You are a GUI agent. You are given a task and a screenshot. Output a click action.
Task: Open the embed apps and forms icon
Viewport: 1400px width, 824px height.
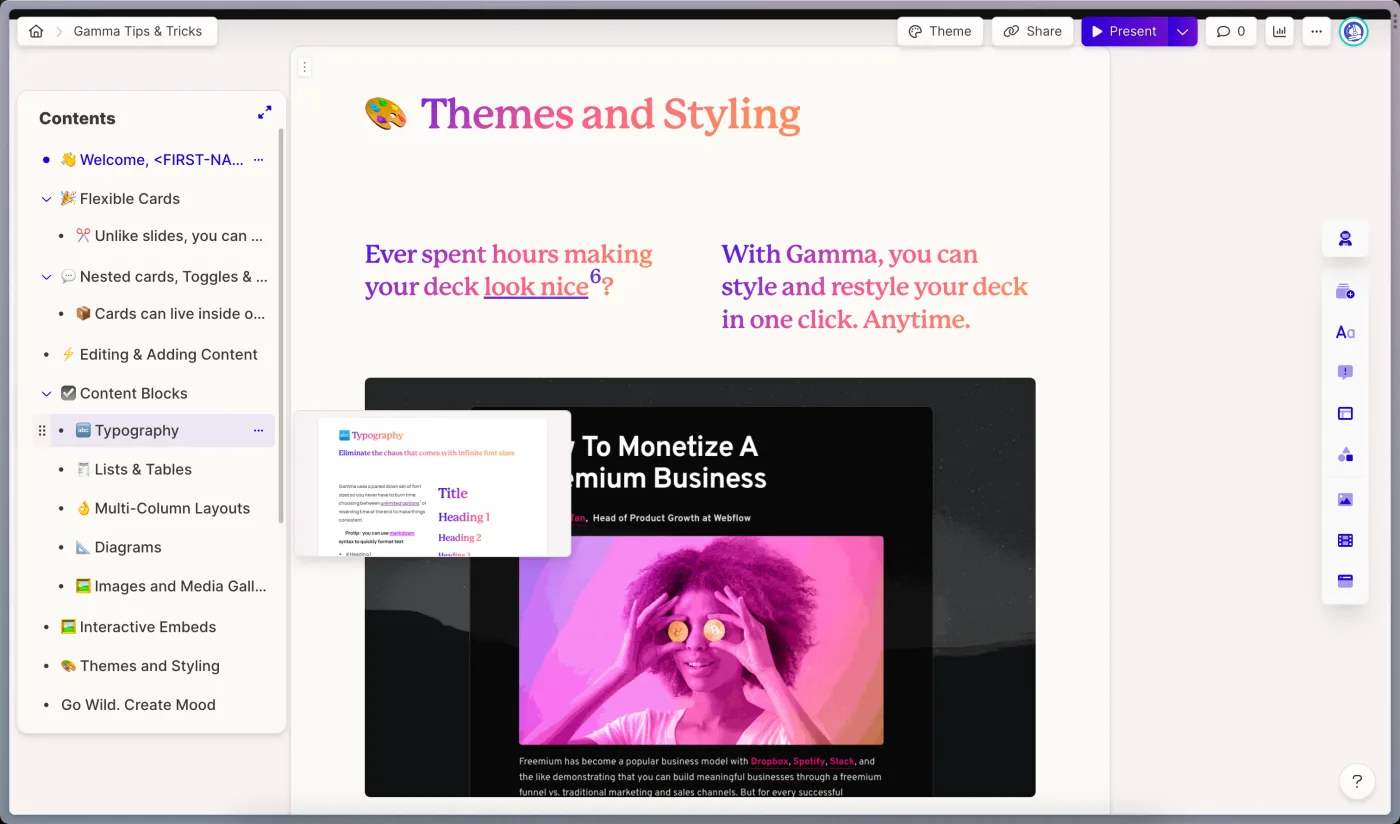click(1345, 581)
